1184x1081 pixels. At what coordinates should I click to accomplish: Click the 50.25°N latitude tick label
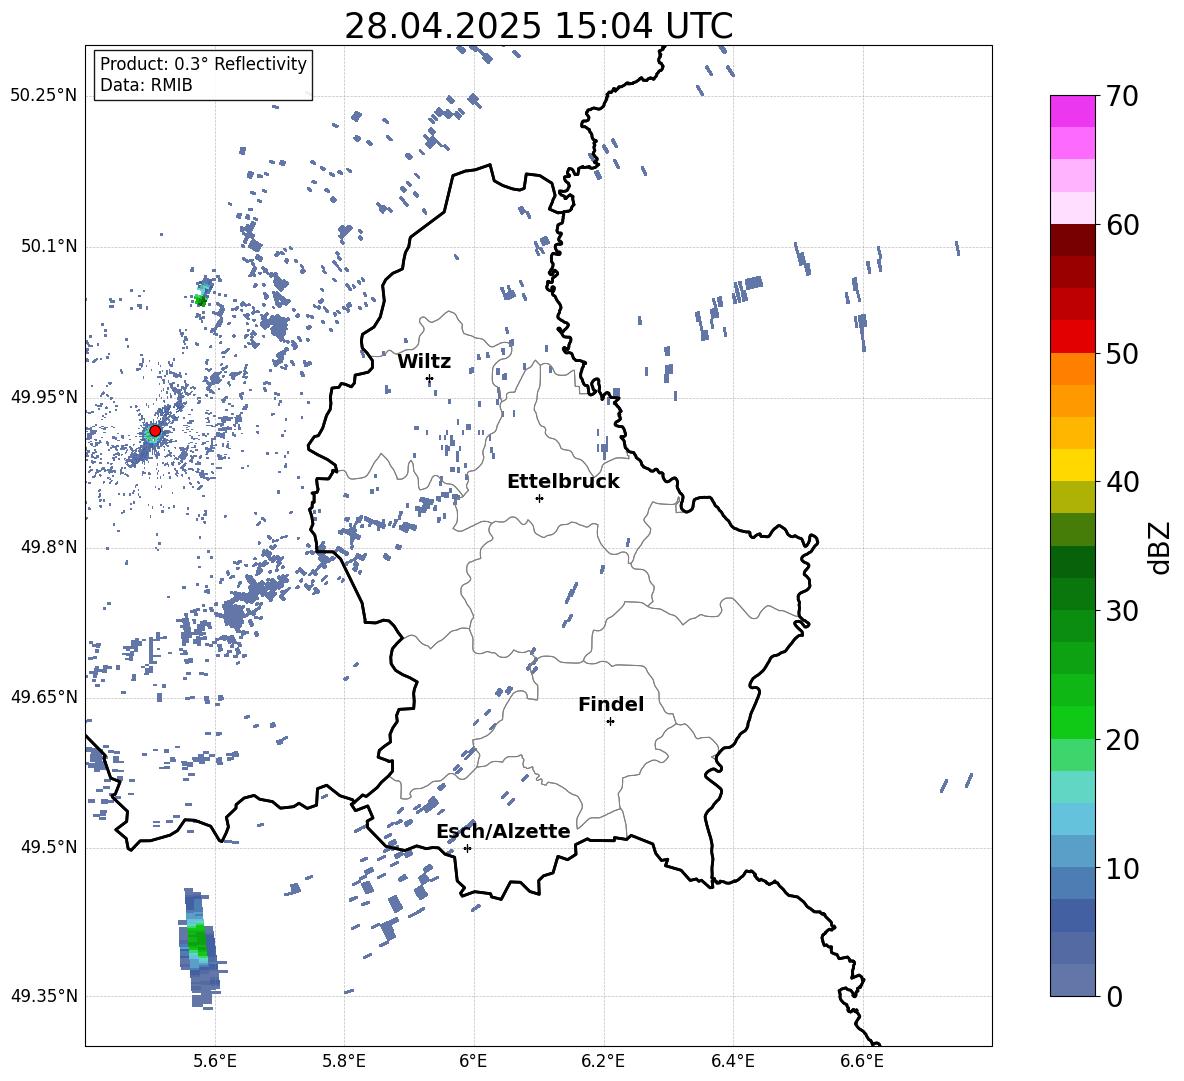tap(44, 96)
